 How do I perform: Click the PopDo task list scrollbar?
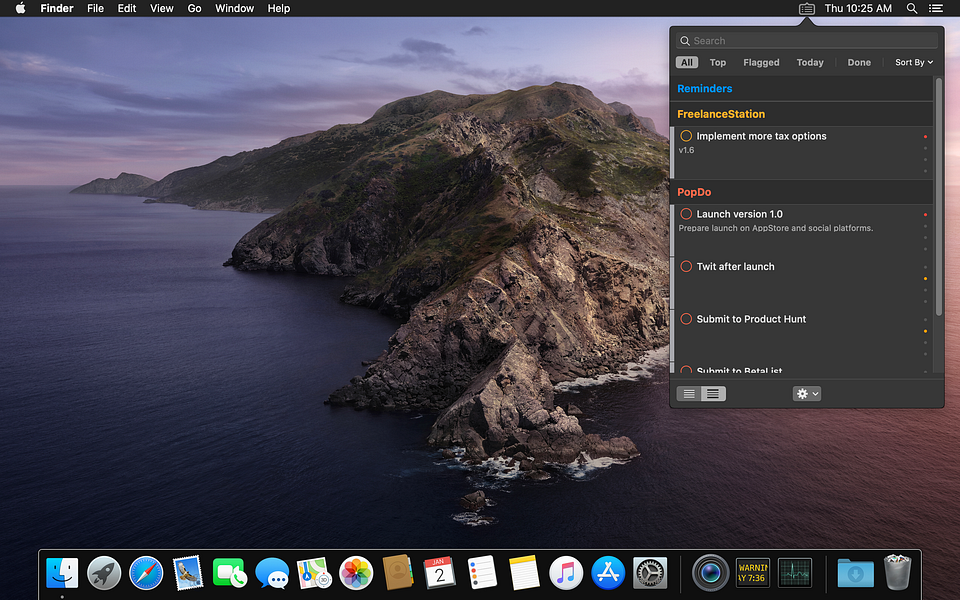click(x=939, y=196)
